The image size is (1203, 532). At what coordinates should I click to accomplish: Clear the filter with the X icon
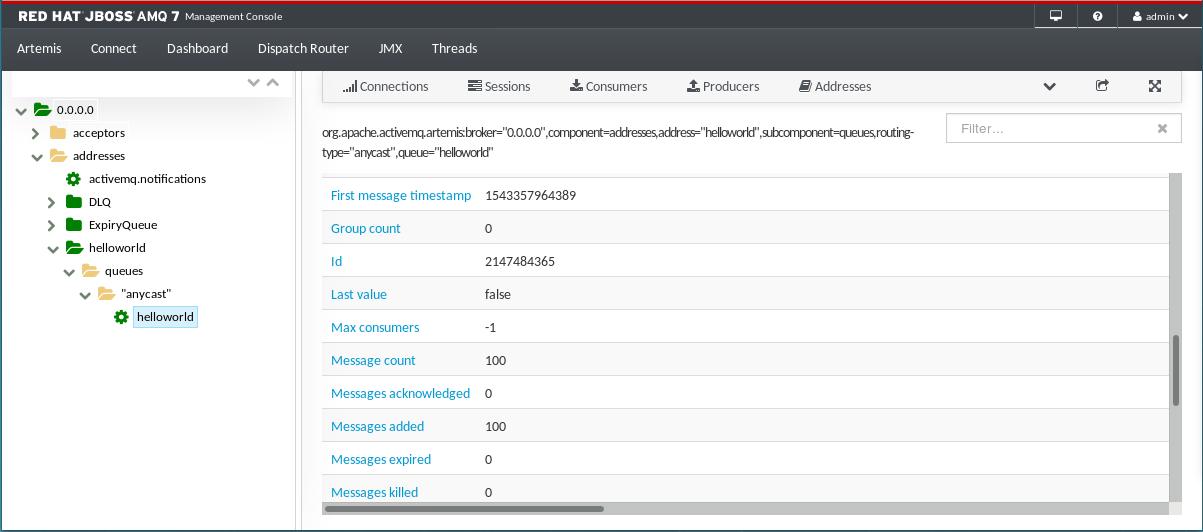point(1162,129)
